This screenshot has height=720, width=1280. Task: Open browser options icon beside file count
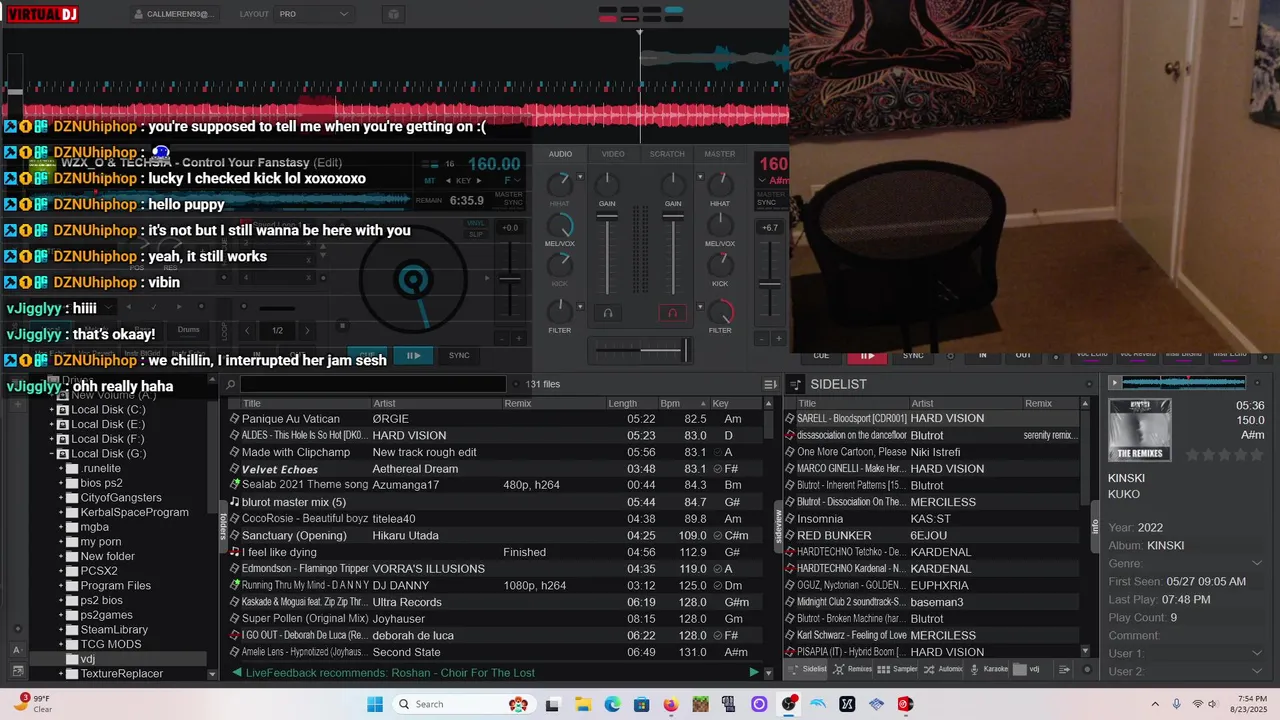tap(770, 384)
